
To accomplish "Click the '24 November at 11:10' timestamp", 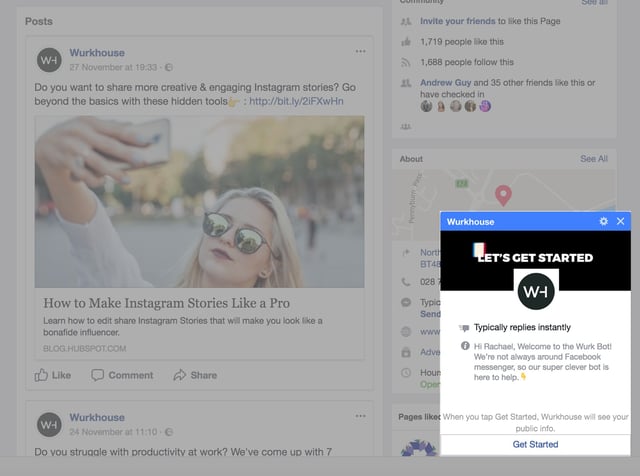I will [x=113, y=432].
